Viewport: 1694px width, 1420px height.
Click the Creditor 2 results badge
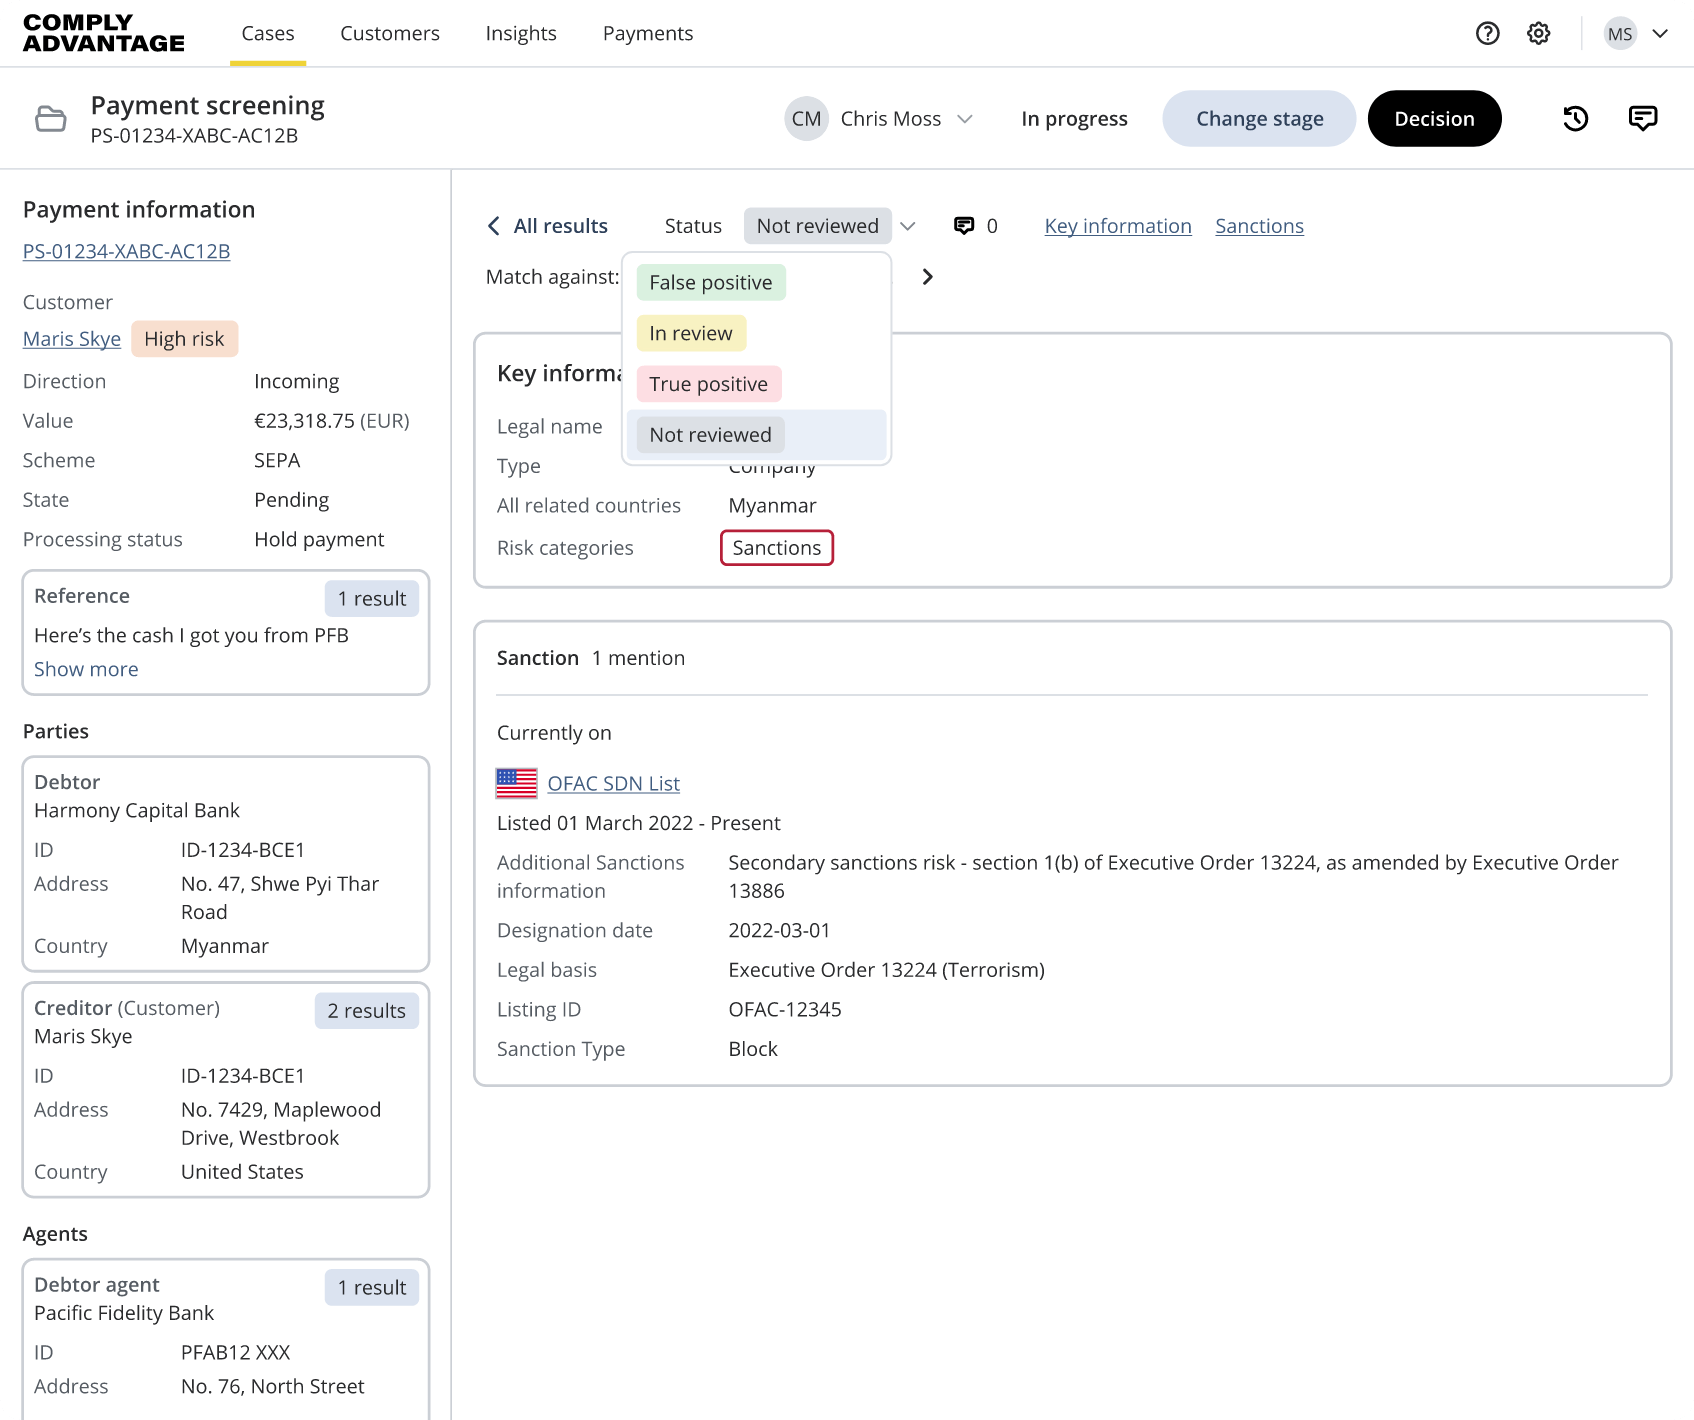pyautogui.click(x=366, y=1011)
